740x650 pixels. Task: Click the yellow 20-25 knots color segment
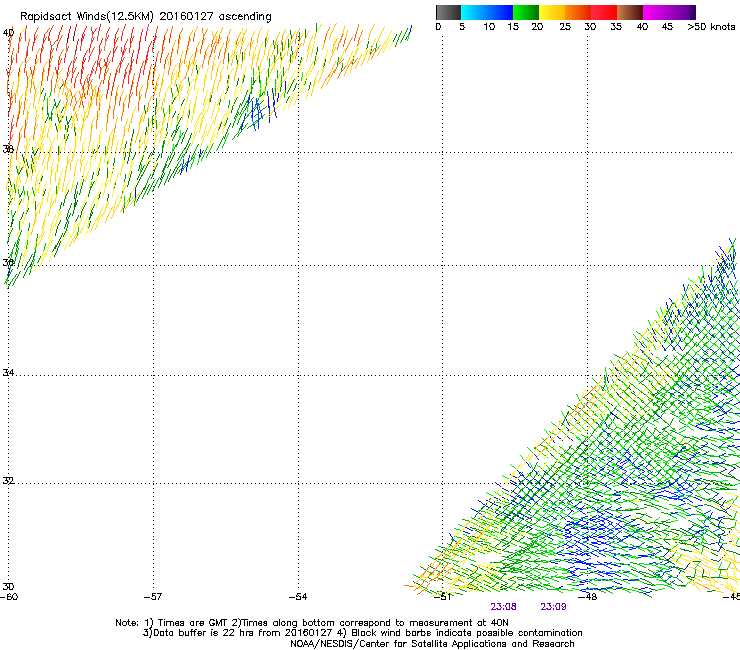click(552, 12)
